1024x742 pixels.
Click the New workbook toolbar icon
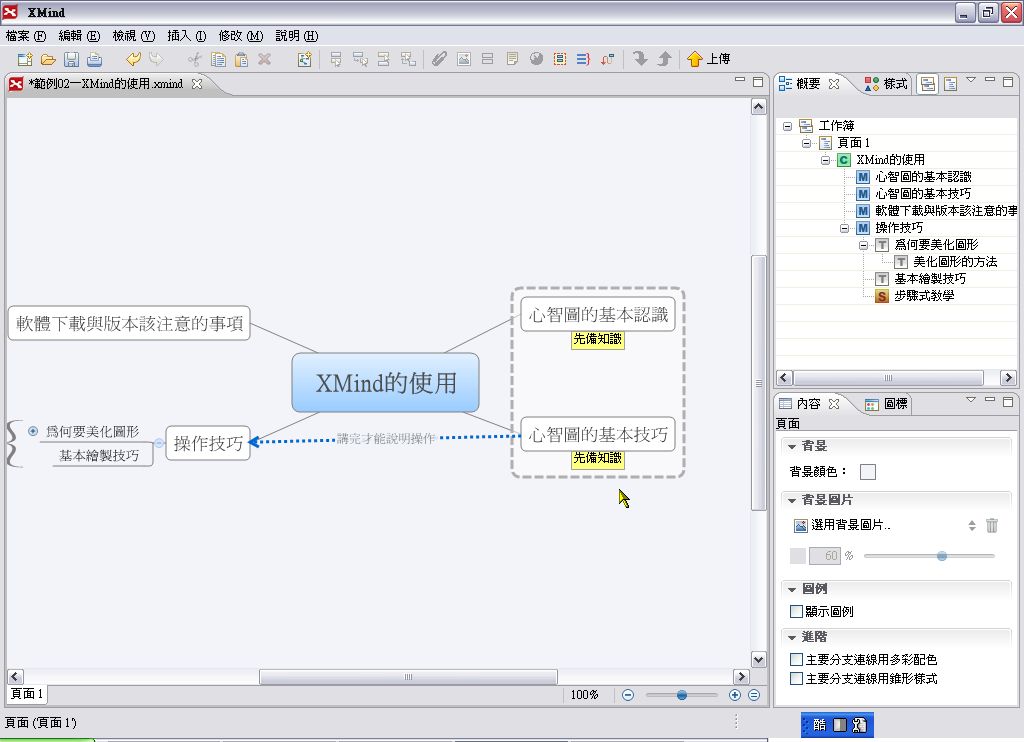coord(25,59)
